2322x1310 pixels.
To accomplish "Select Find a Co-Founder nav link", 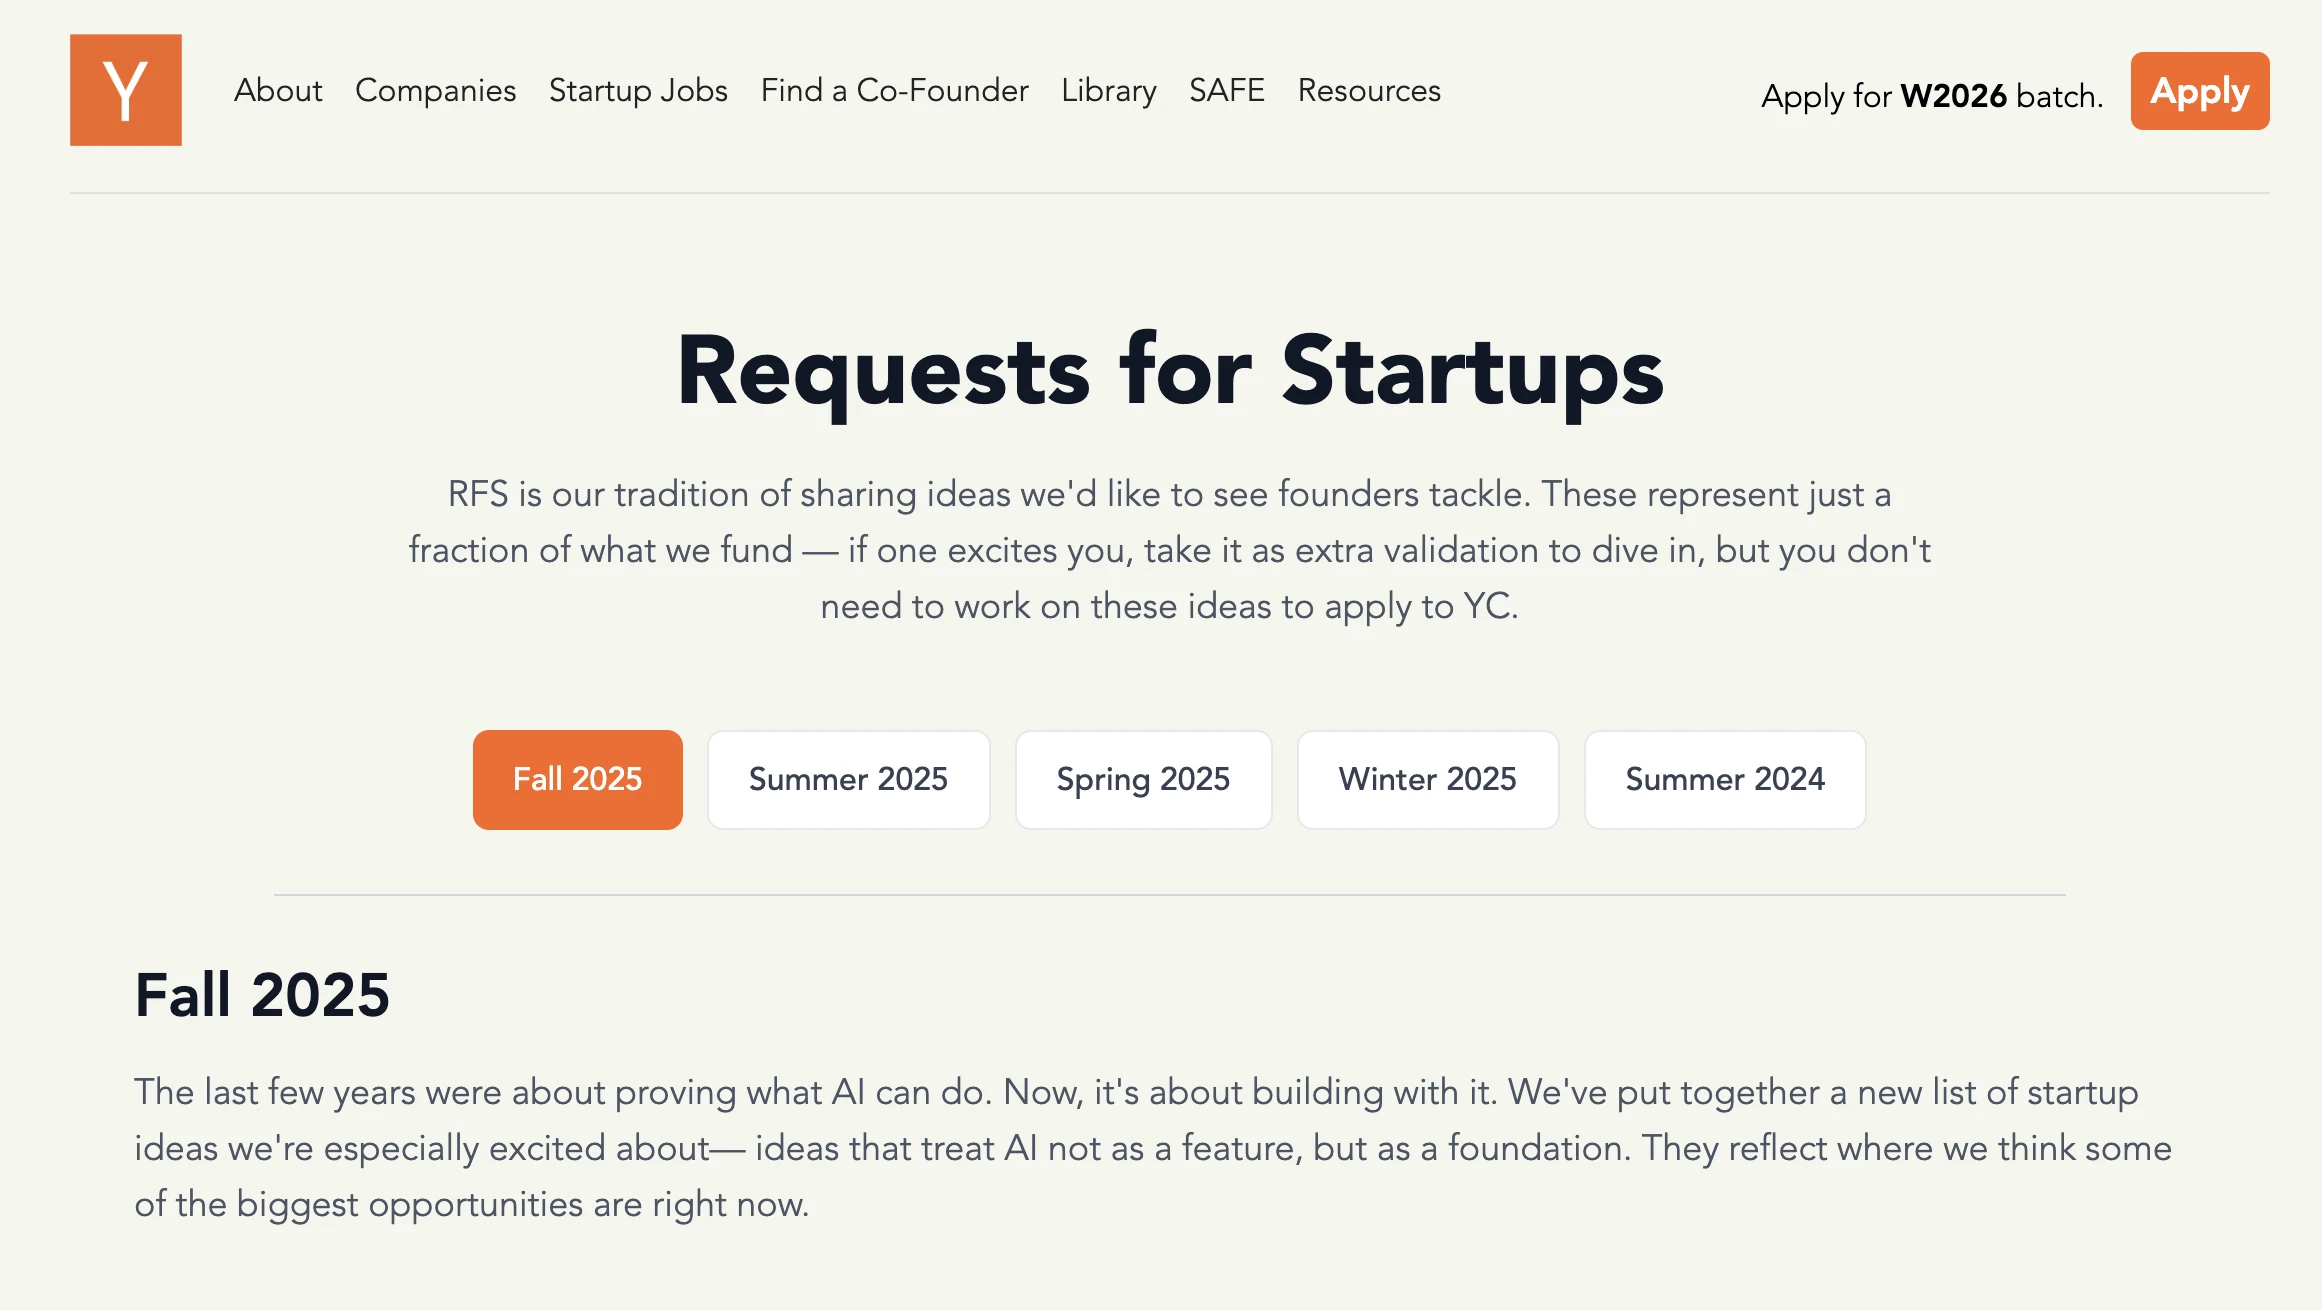I will pos(894,91).
